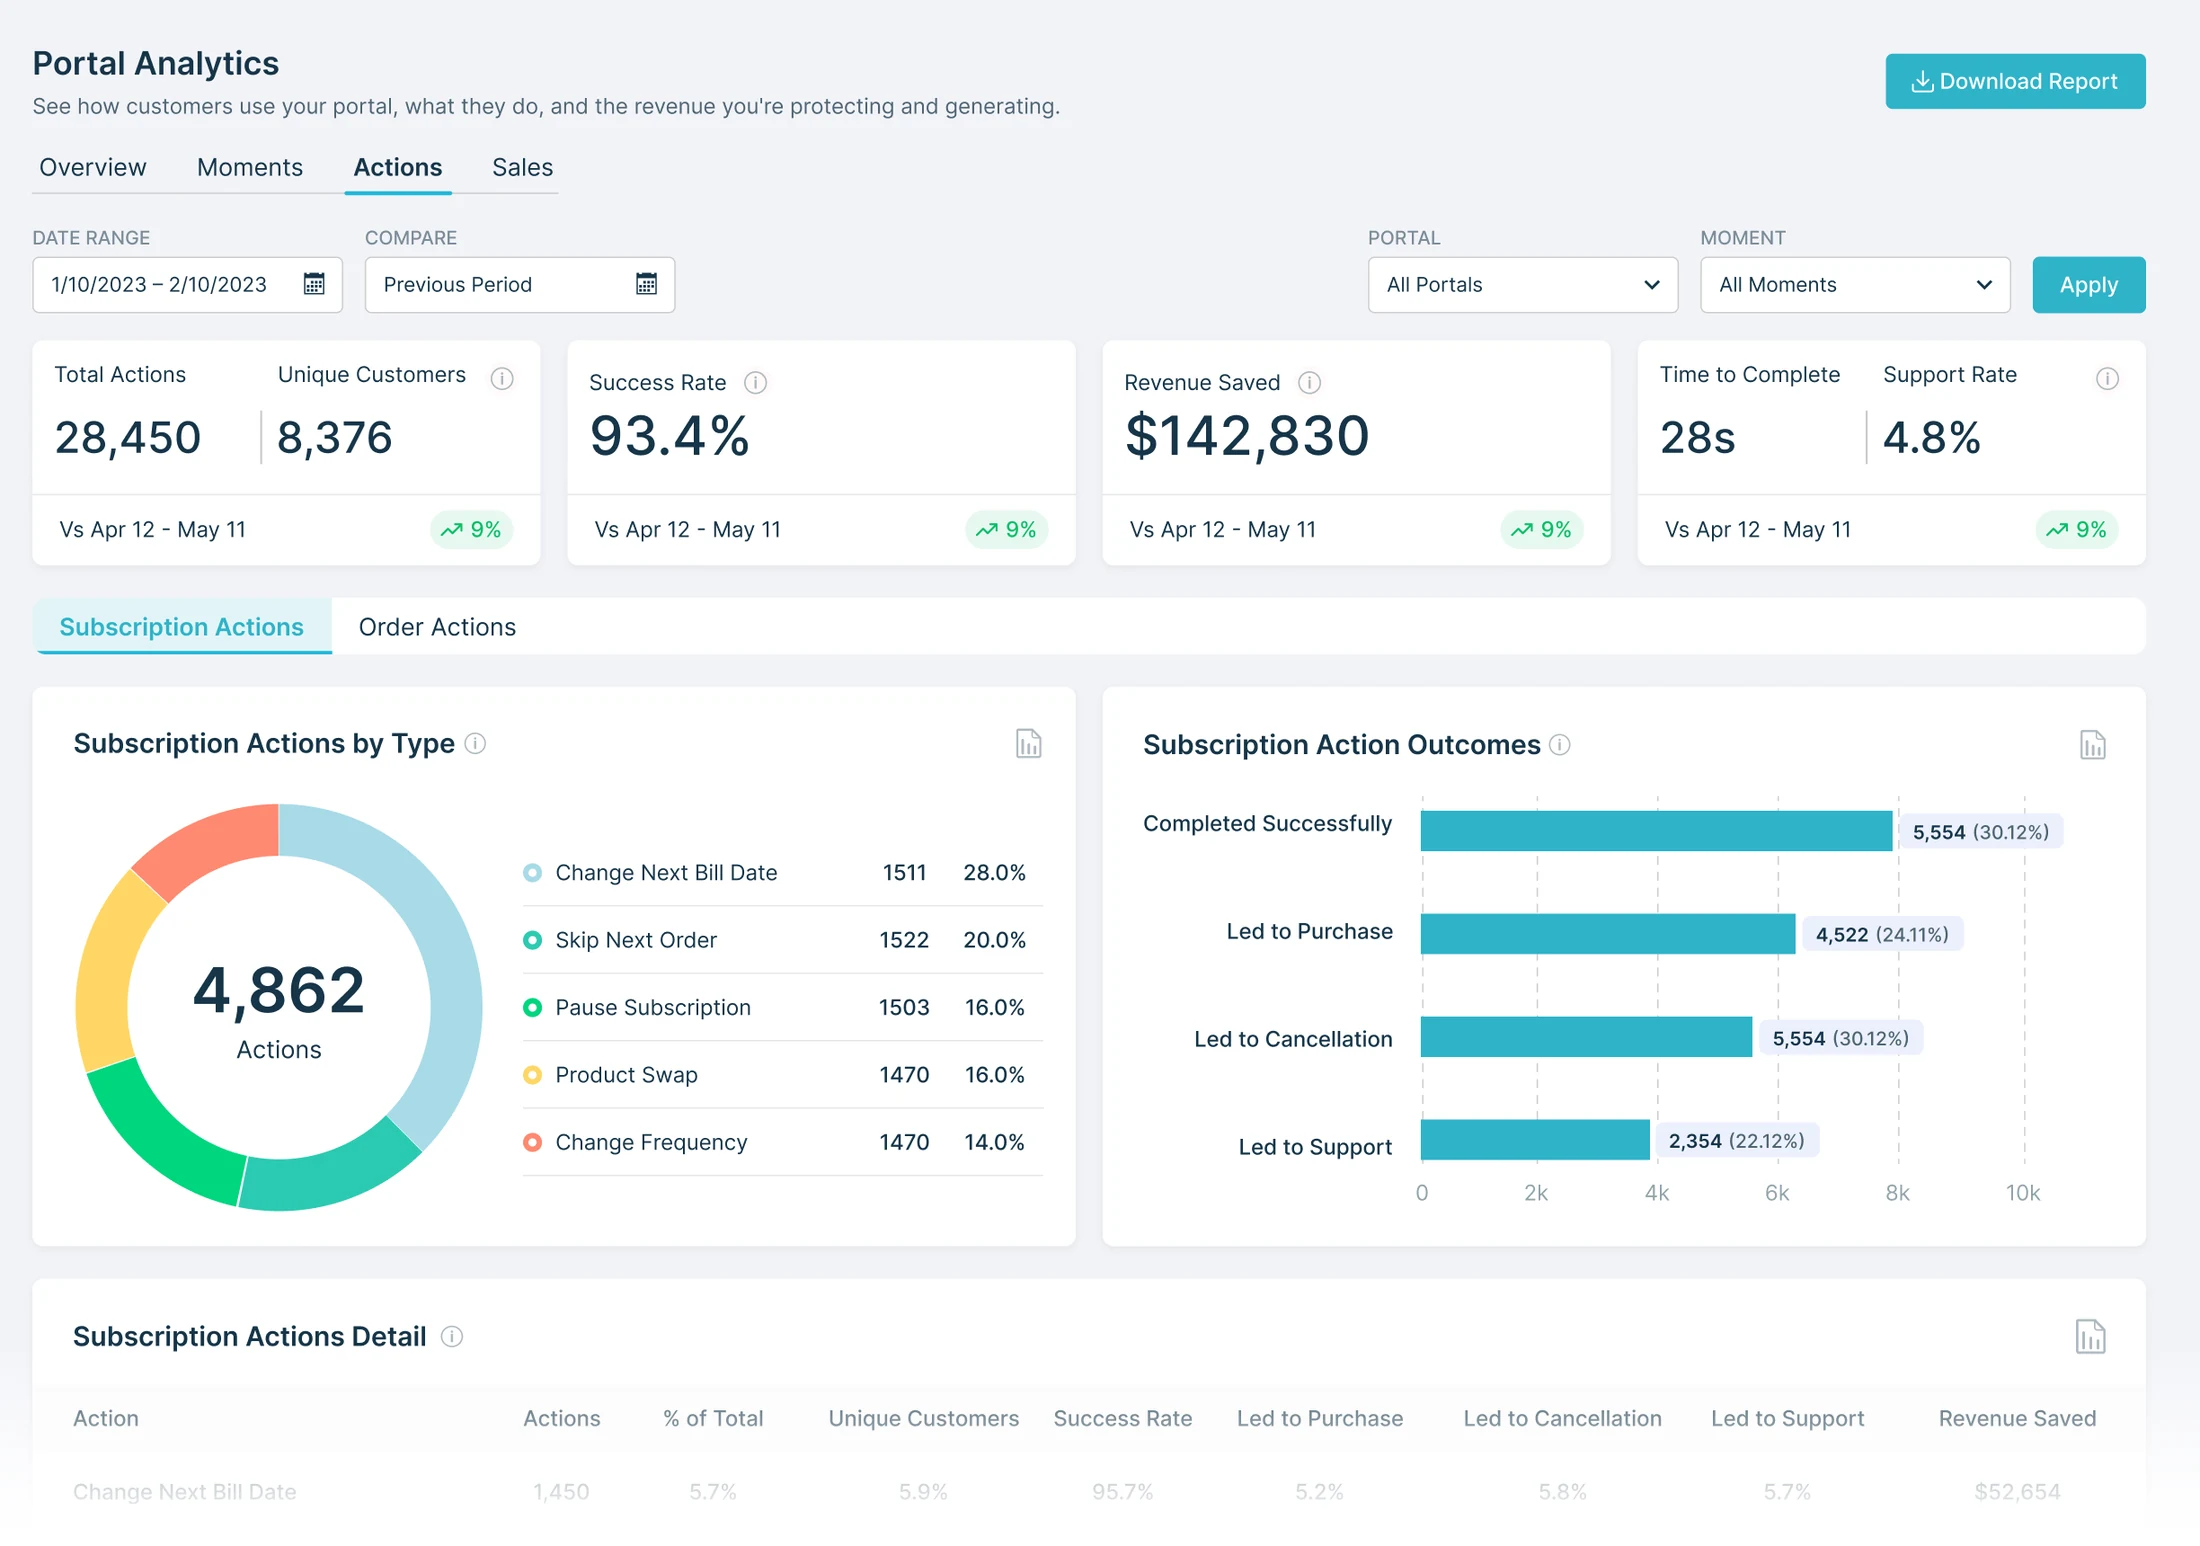2200x1546 pixels.
Task: Open the Compare calendar icon
Action: click(x=646, y=284)
